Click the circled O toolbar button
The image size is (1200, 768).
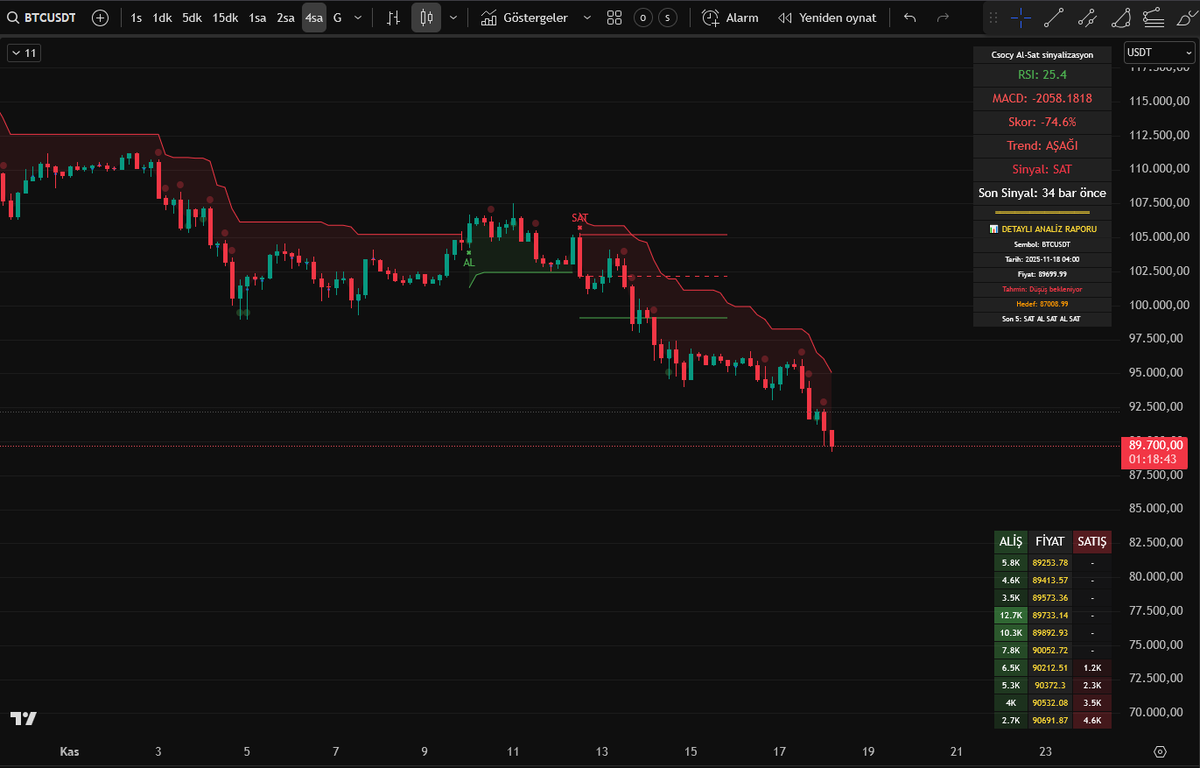pyautogui.click(x=642, y=18)
